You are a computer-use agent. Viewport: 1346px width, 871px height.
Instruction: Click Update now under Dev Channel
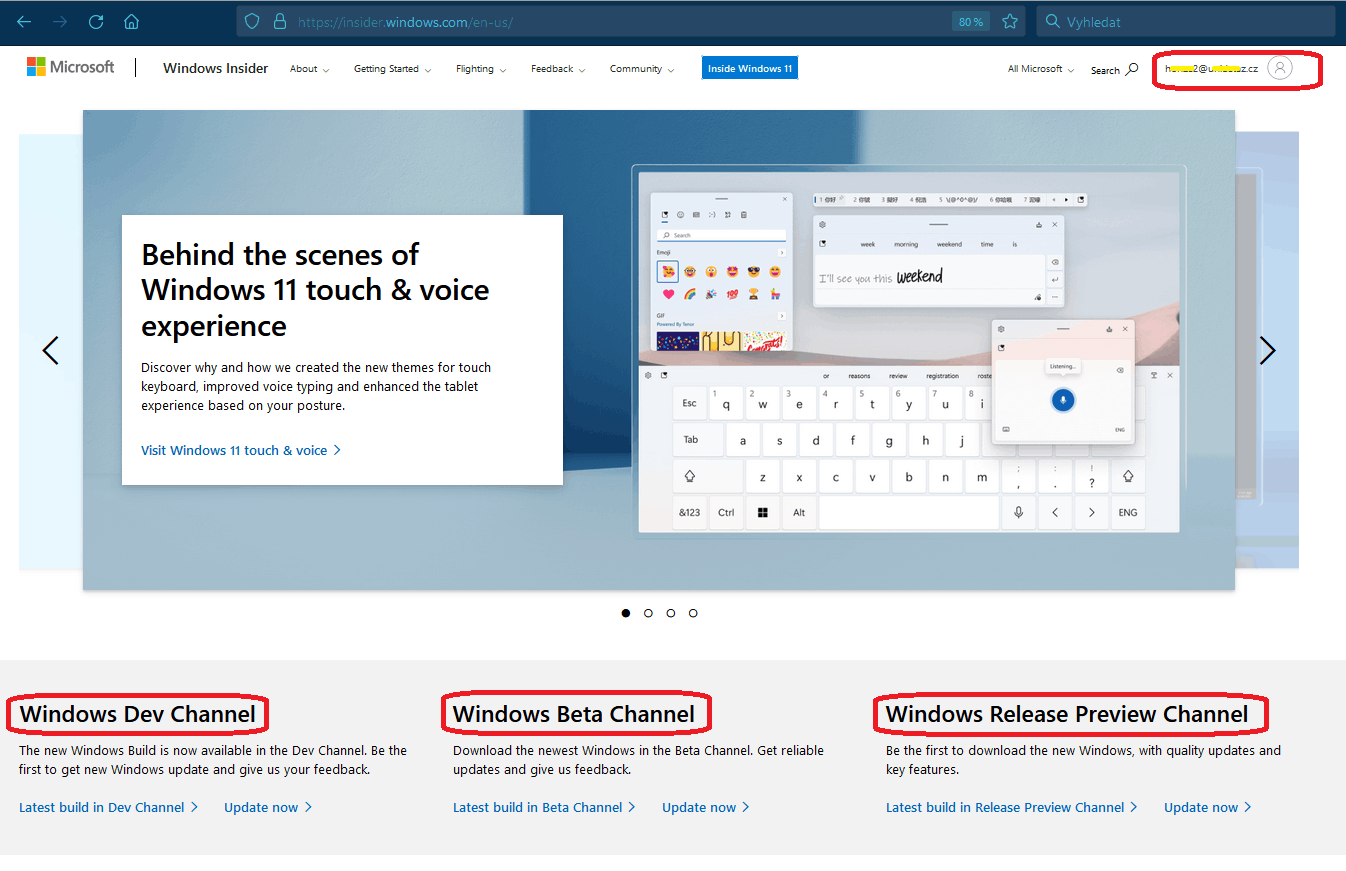(x=268, y=807)
